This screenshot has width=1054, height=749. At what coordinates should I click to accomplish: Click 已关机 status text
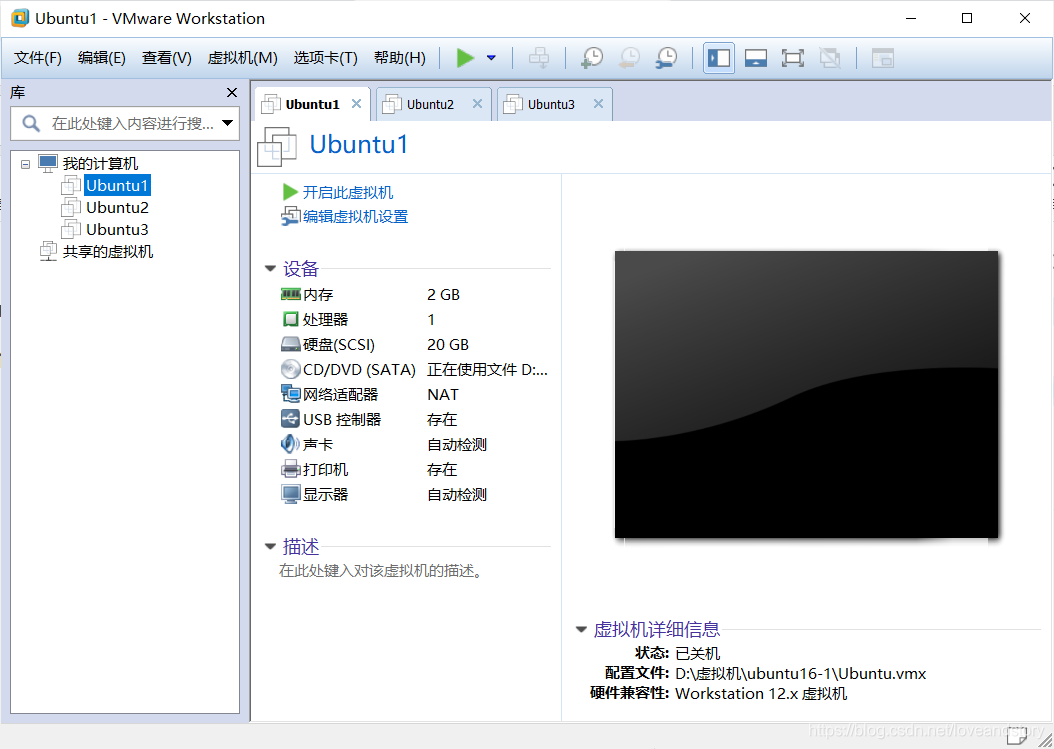698,653
